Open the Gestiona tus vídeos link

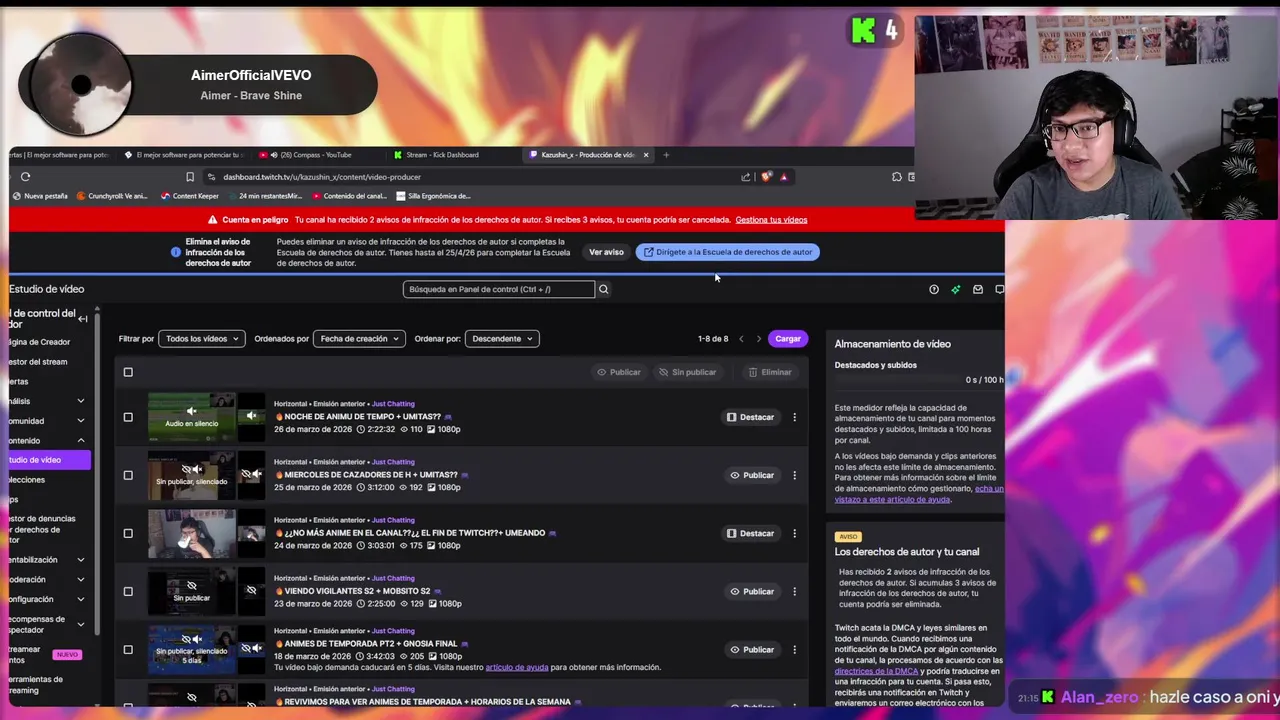(771, 220)
